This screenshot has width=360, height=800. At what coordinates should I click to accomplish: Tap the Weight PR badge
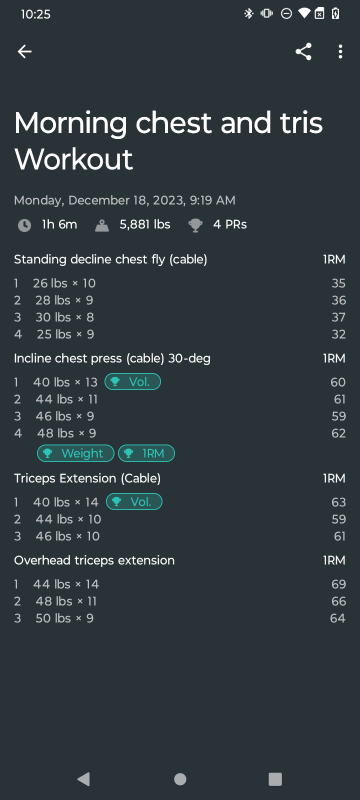(76, 453)
